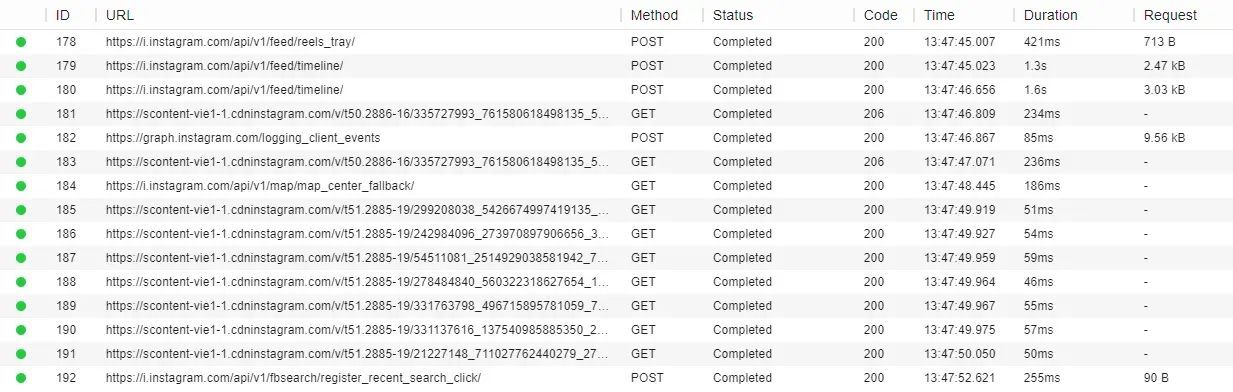Open the map_center_fallback request URL

pos(260,186)
